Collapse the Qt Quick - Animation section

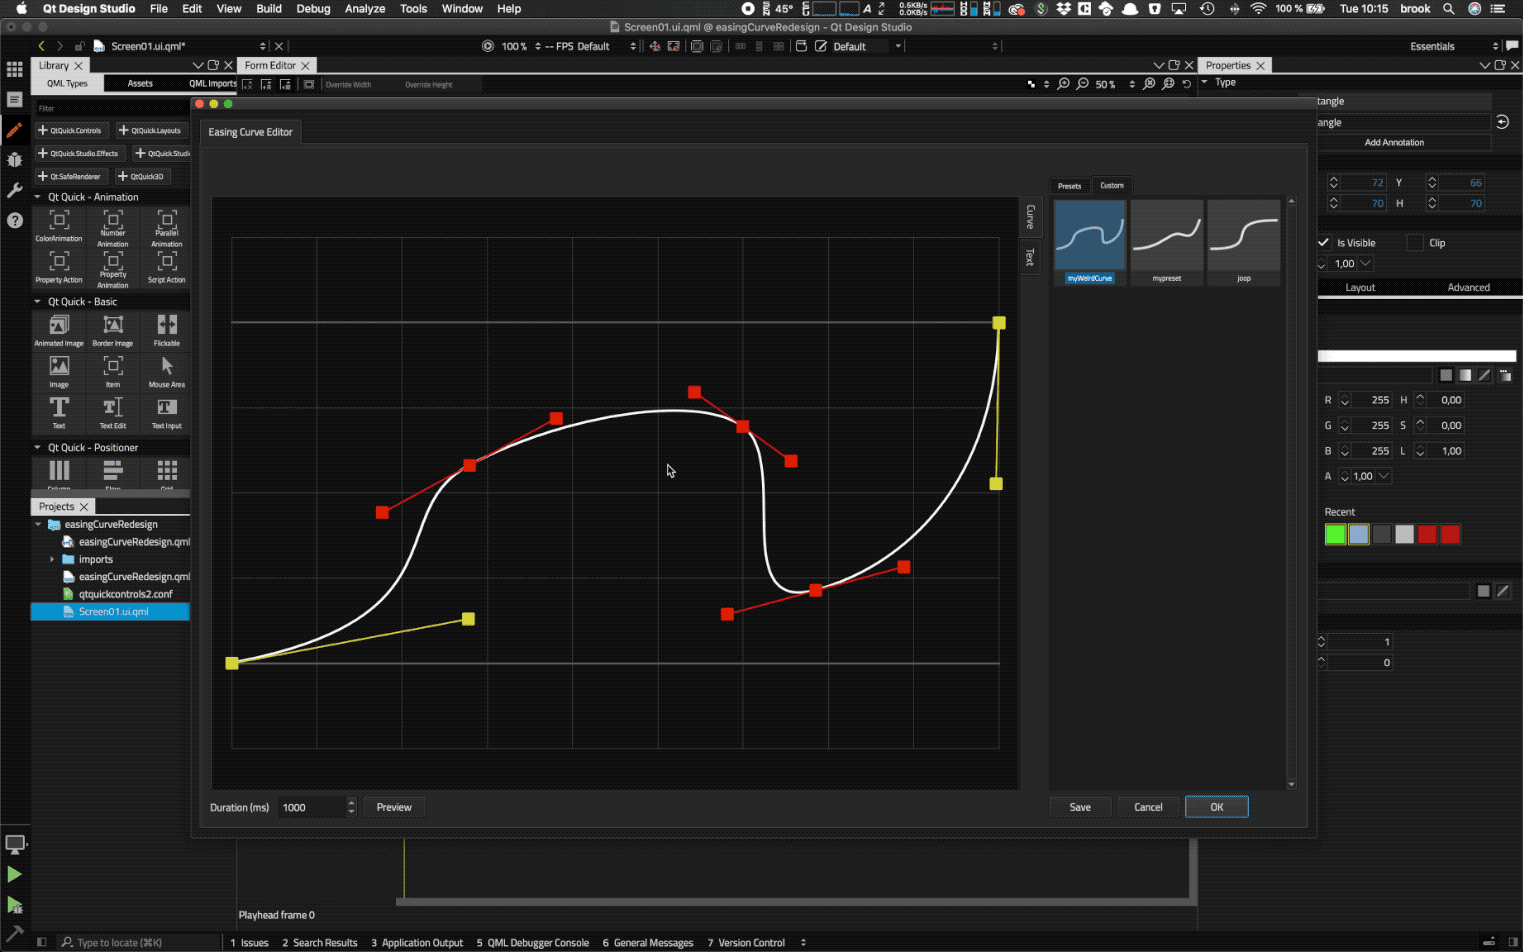(x=38, y=197)
